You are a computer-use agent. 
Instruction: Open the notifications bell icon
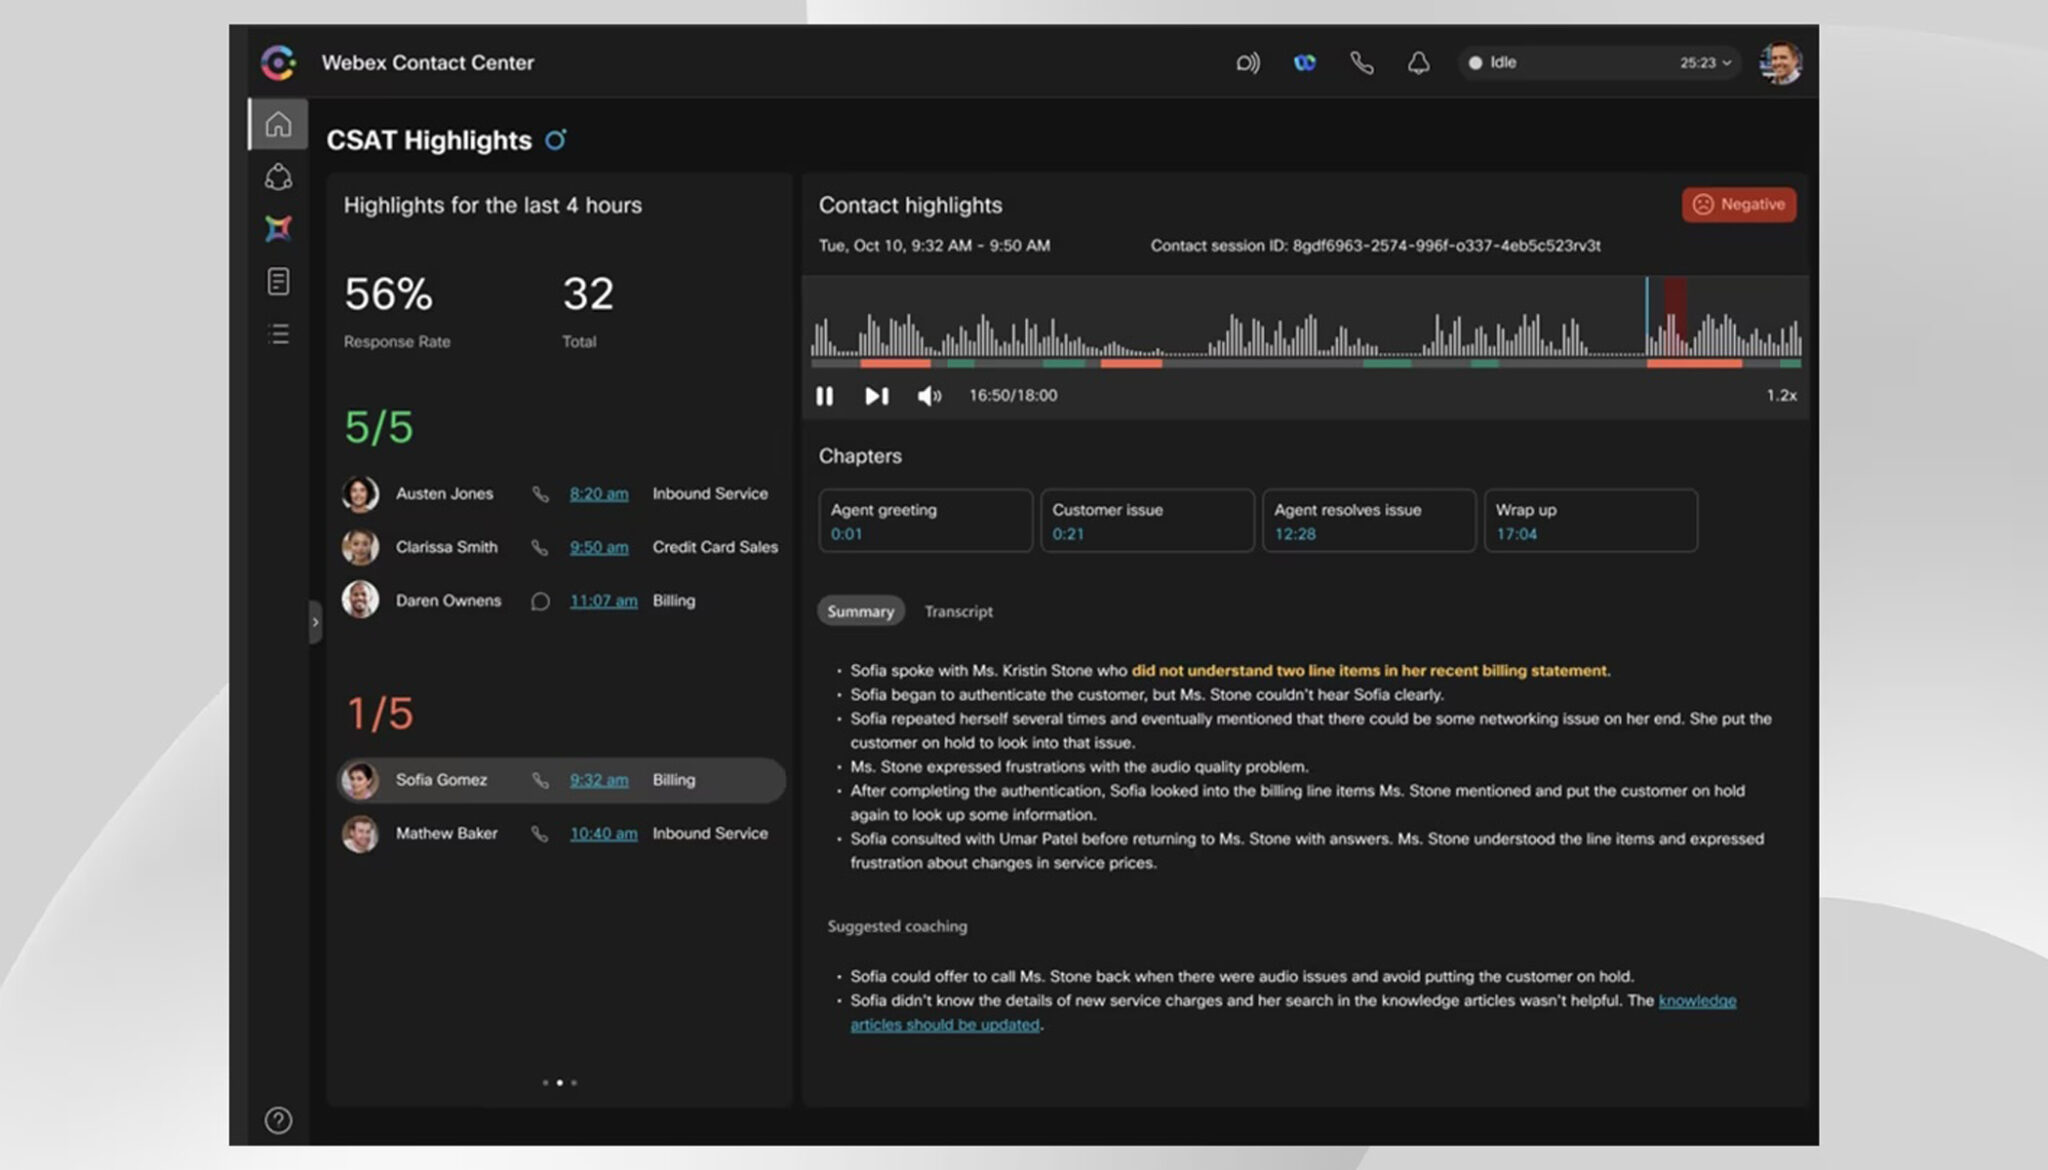coord(1418,63)
